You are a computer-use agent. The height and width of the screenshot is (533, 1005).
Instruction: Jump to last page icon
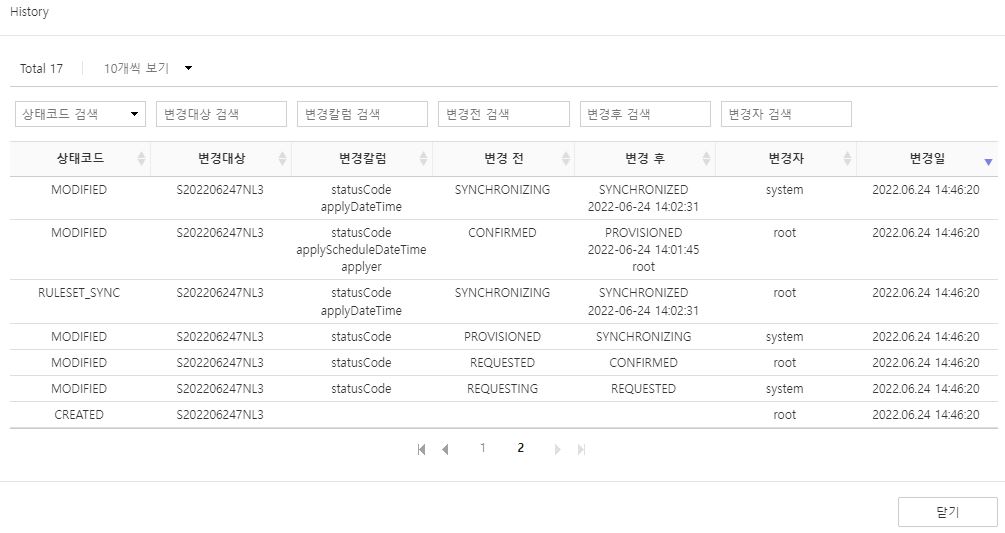coord(581,450)
